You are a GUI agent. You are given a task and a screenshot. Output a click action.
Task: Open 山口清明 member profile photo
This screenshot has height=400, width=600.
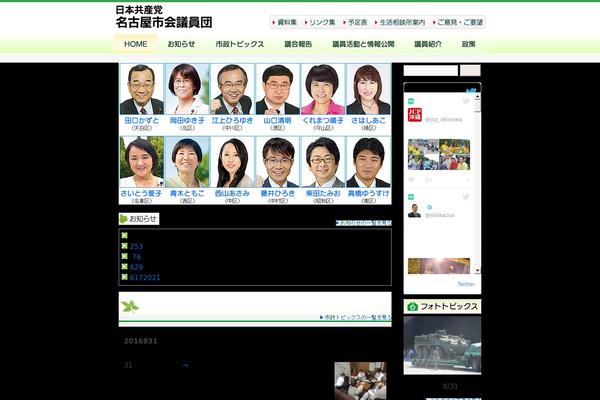pos(277,89)
